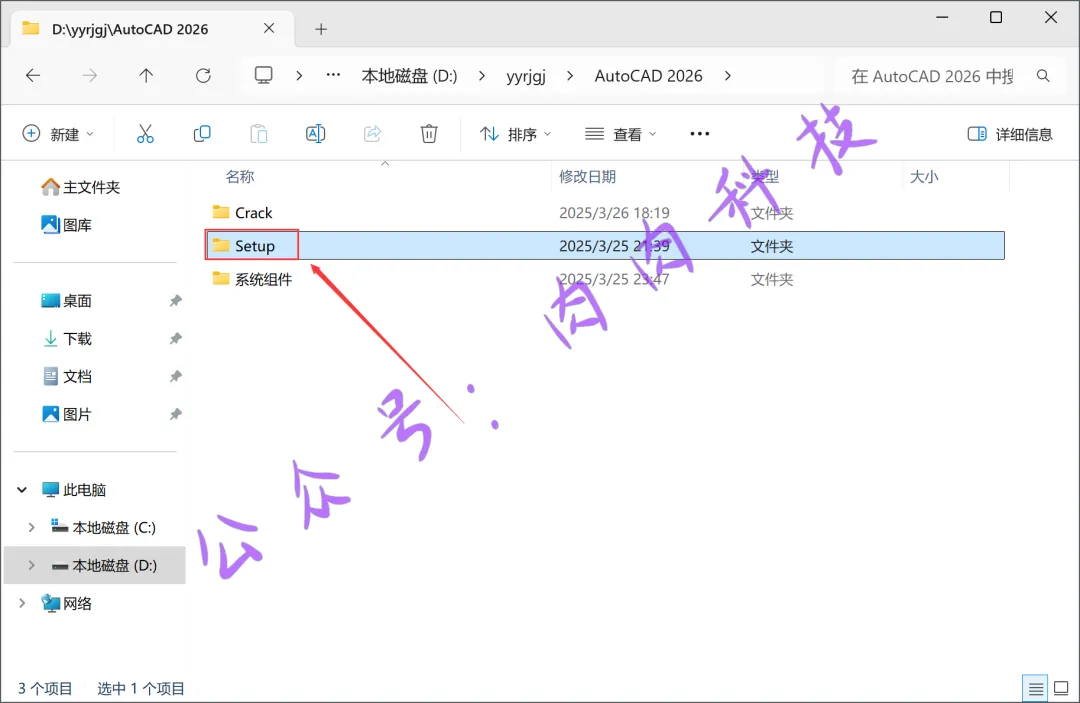Viewport: 1080px width, 703px height.
Task: Toggle the 详细信息 details pane
Action: (x=1010, y=134)
